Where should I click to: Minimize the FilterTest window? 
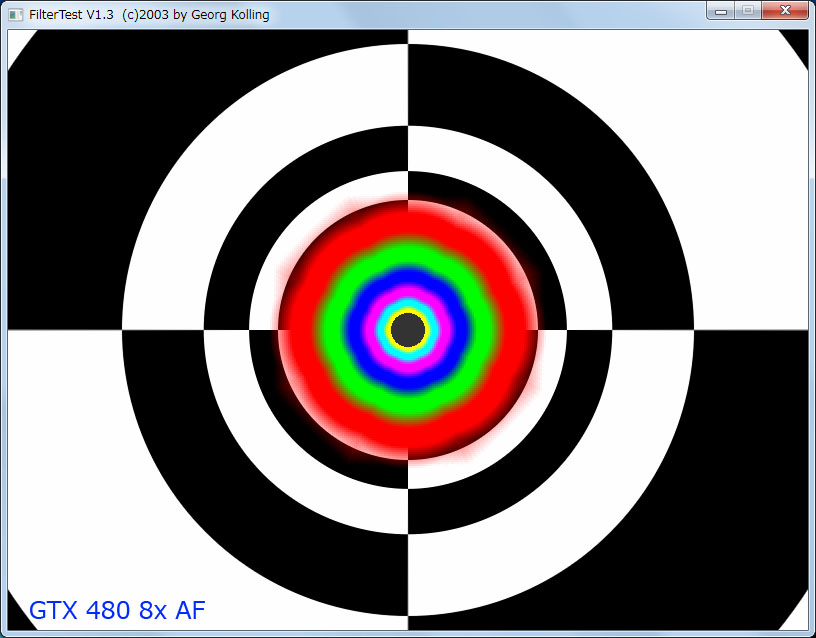[721, 10]
